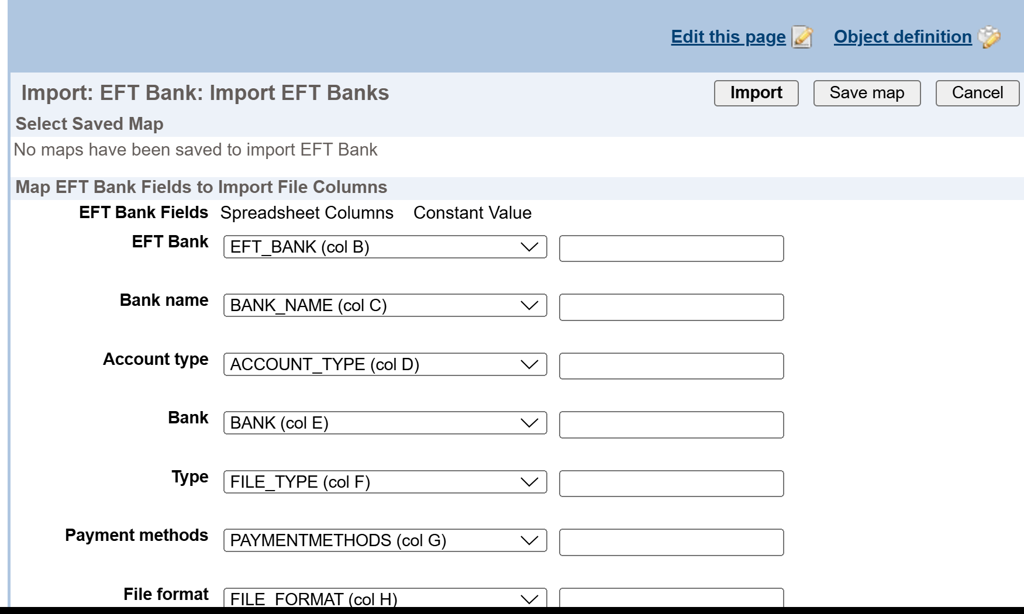This screenshot has height=614, width=1024.
Task: Expand the EFT Bank column dropdown
Action: click(x=385, y=248)
